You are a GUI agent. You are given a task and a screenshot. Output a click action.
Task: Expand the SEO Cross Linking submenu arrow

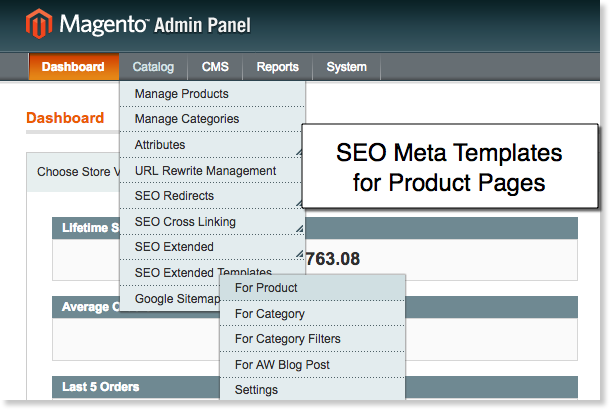(x=299, y=229)
